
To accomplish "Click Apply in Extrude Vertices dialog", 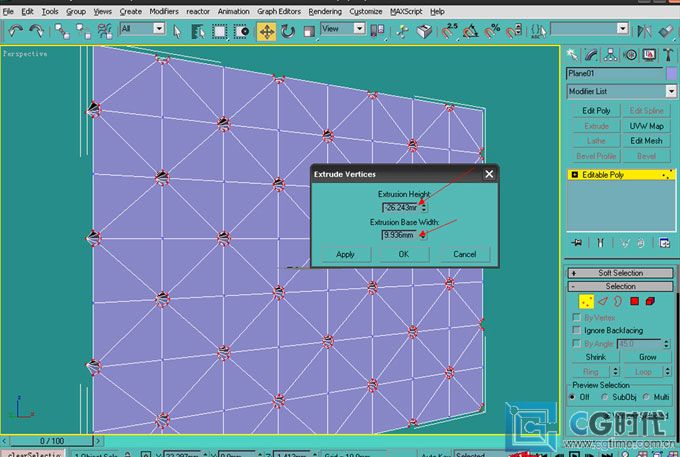I will click(346, 255).
